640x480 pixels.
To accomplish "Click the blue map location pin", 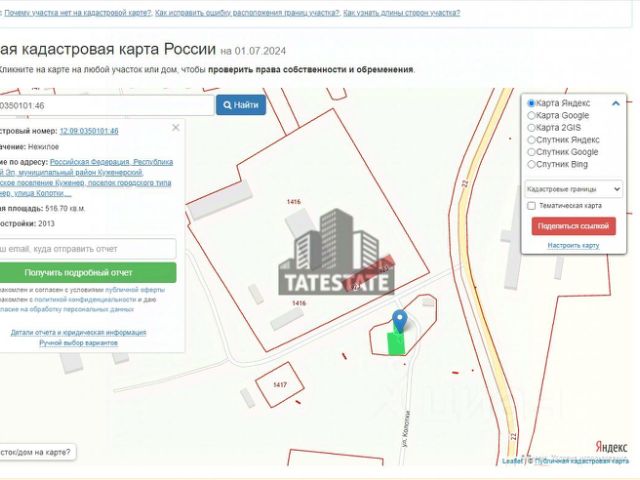I will pyautogui.click(x=400, y=320).
